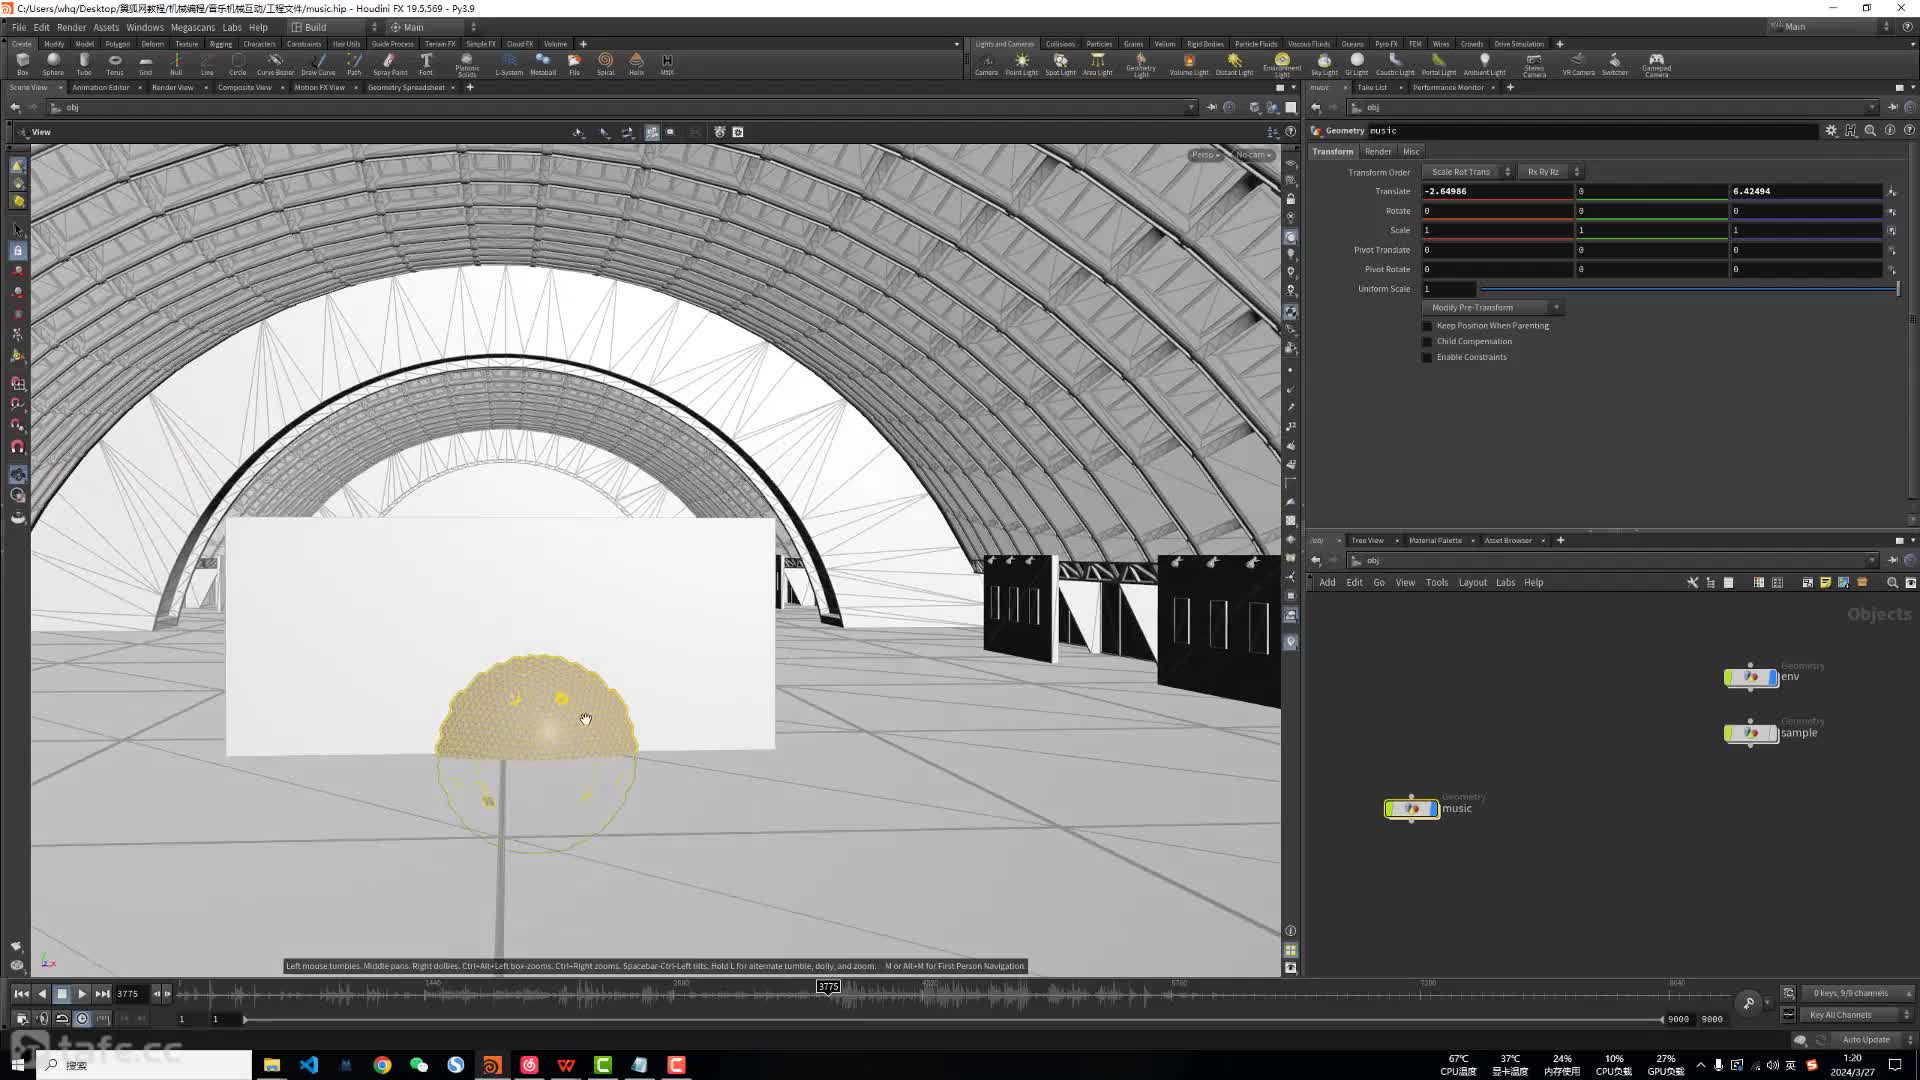Click the Translate X value field
The image size is (1920, 1080).
coord(1498,191)
